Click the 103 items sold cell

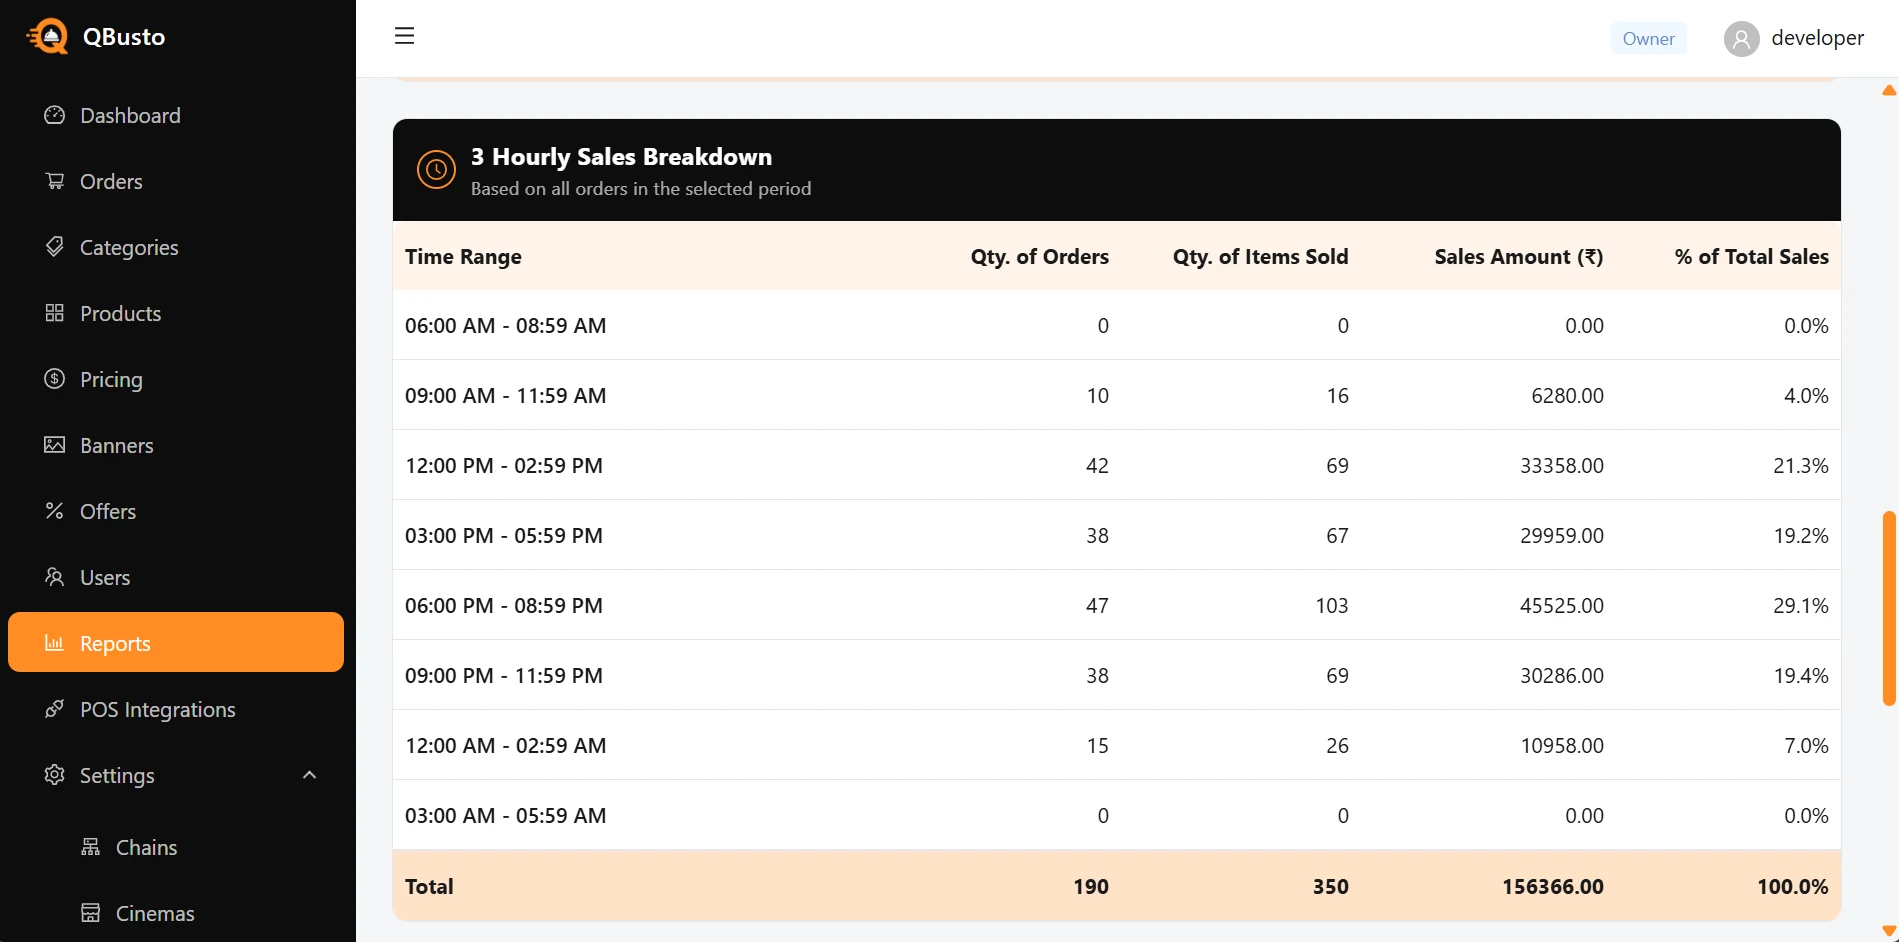(1332, 605)
